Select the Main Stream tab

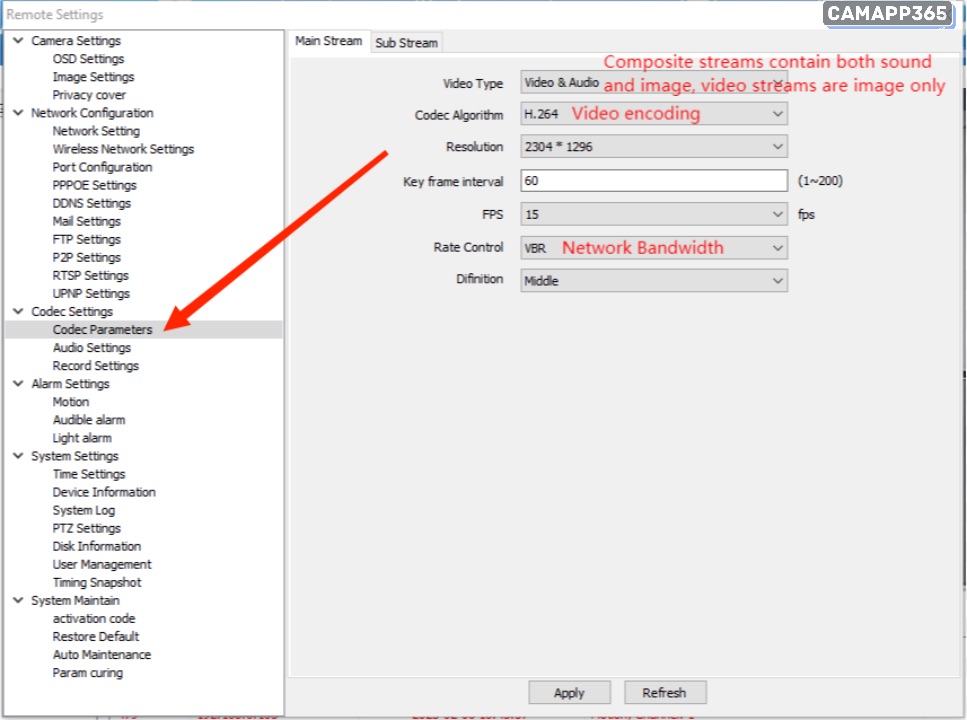click(328, 42)
